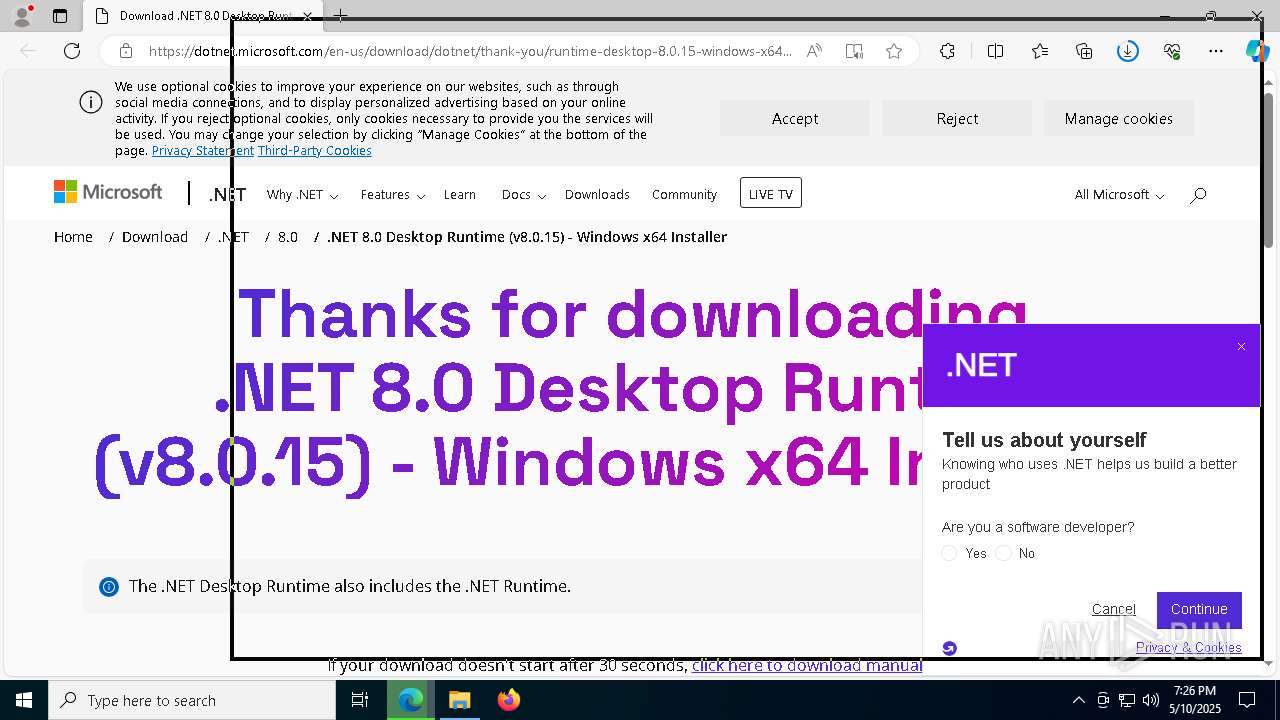Open the Windows Start menu

[x=24, y=700]
